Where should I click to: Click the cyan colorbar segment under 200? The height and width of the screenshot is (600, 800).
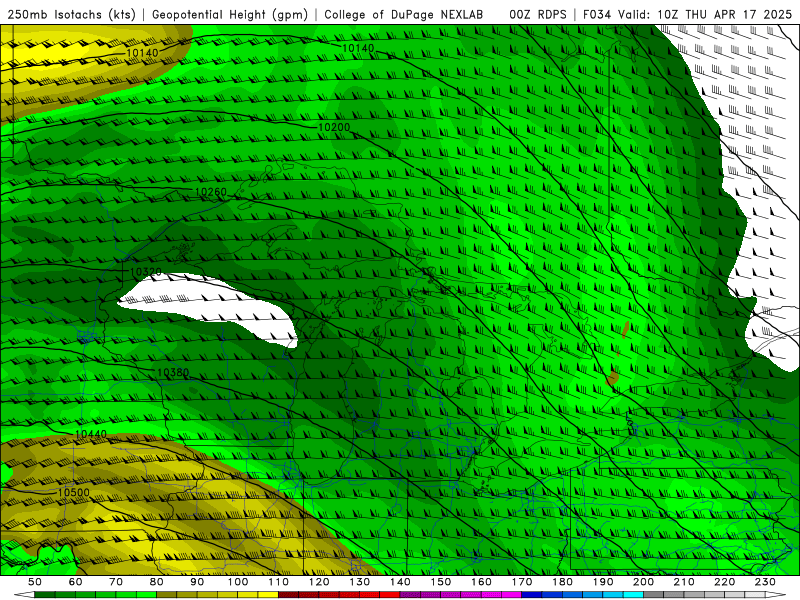pyautogui.click(x=633, y=595)
